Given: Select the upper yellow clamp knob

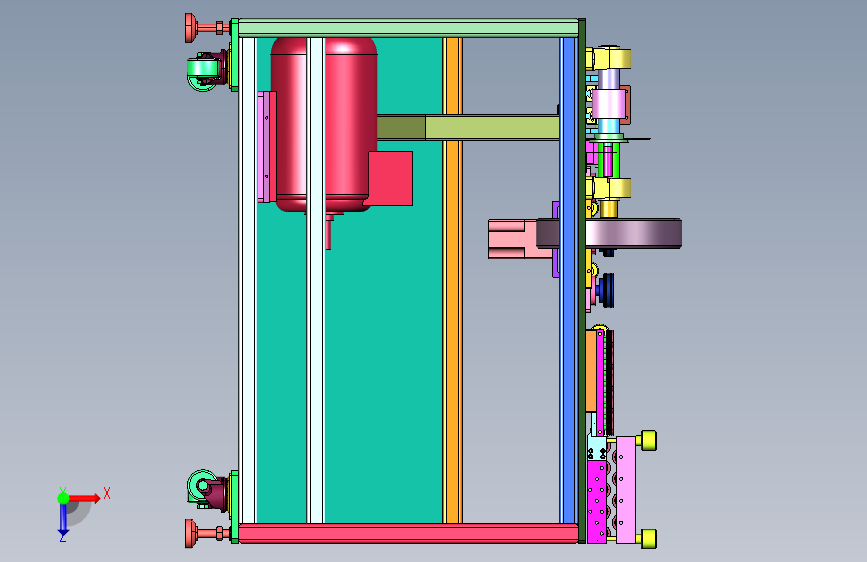Looking at the screenshot, I should [x=648, y=440].
